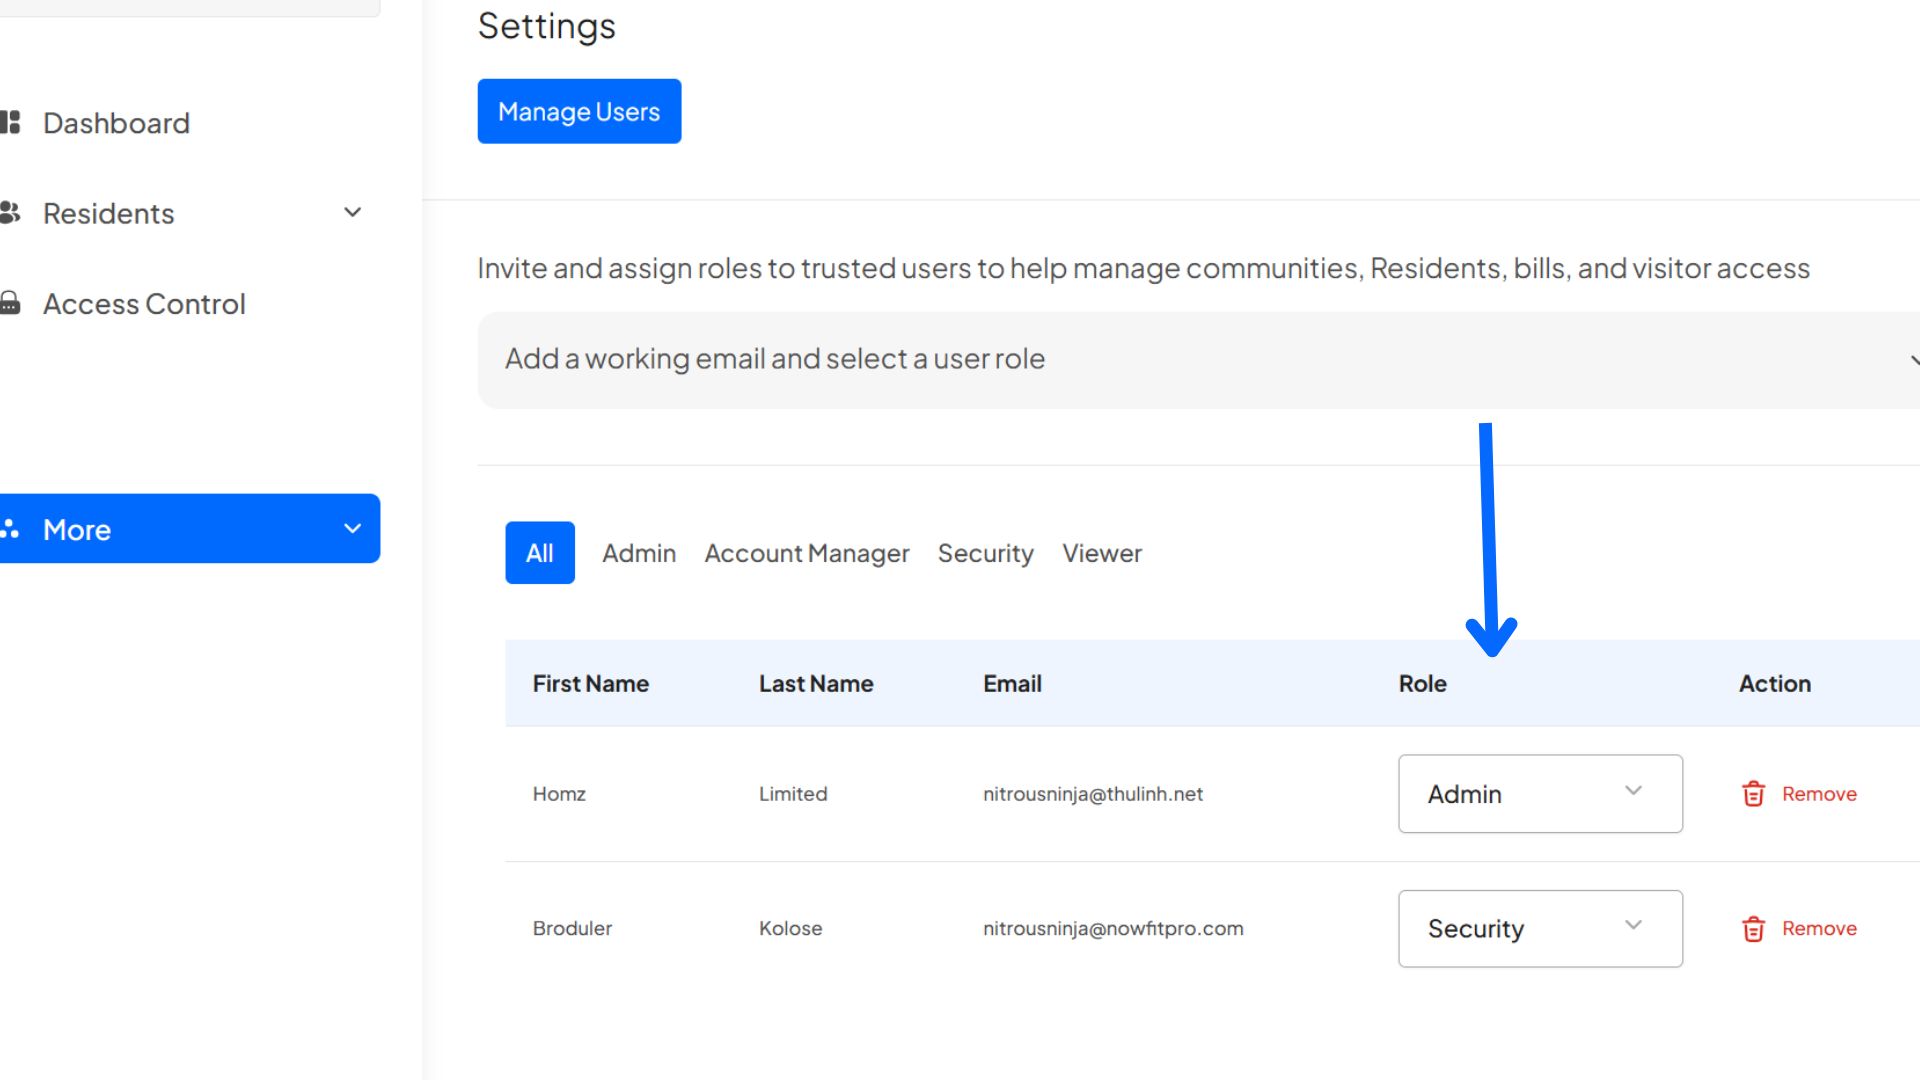Click the More menu icon in sidebar
Viewport: 1920px width, 1080px height.
tap(11, 529)
